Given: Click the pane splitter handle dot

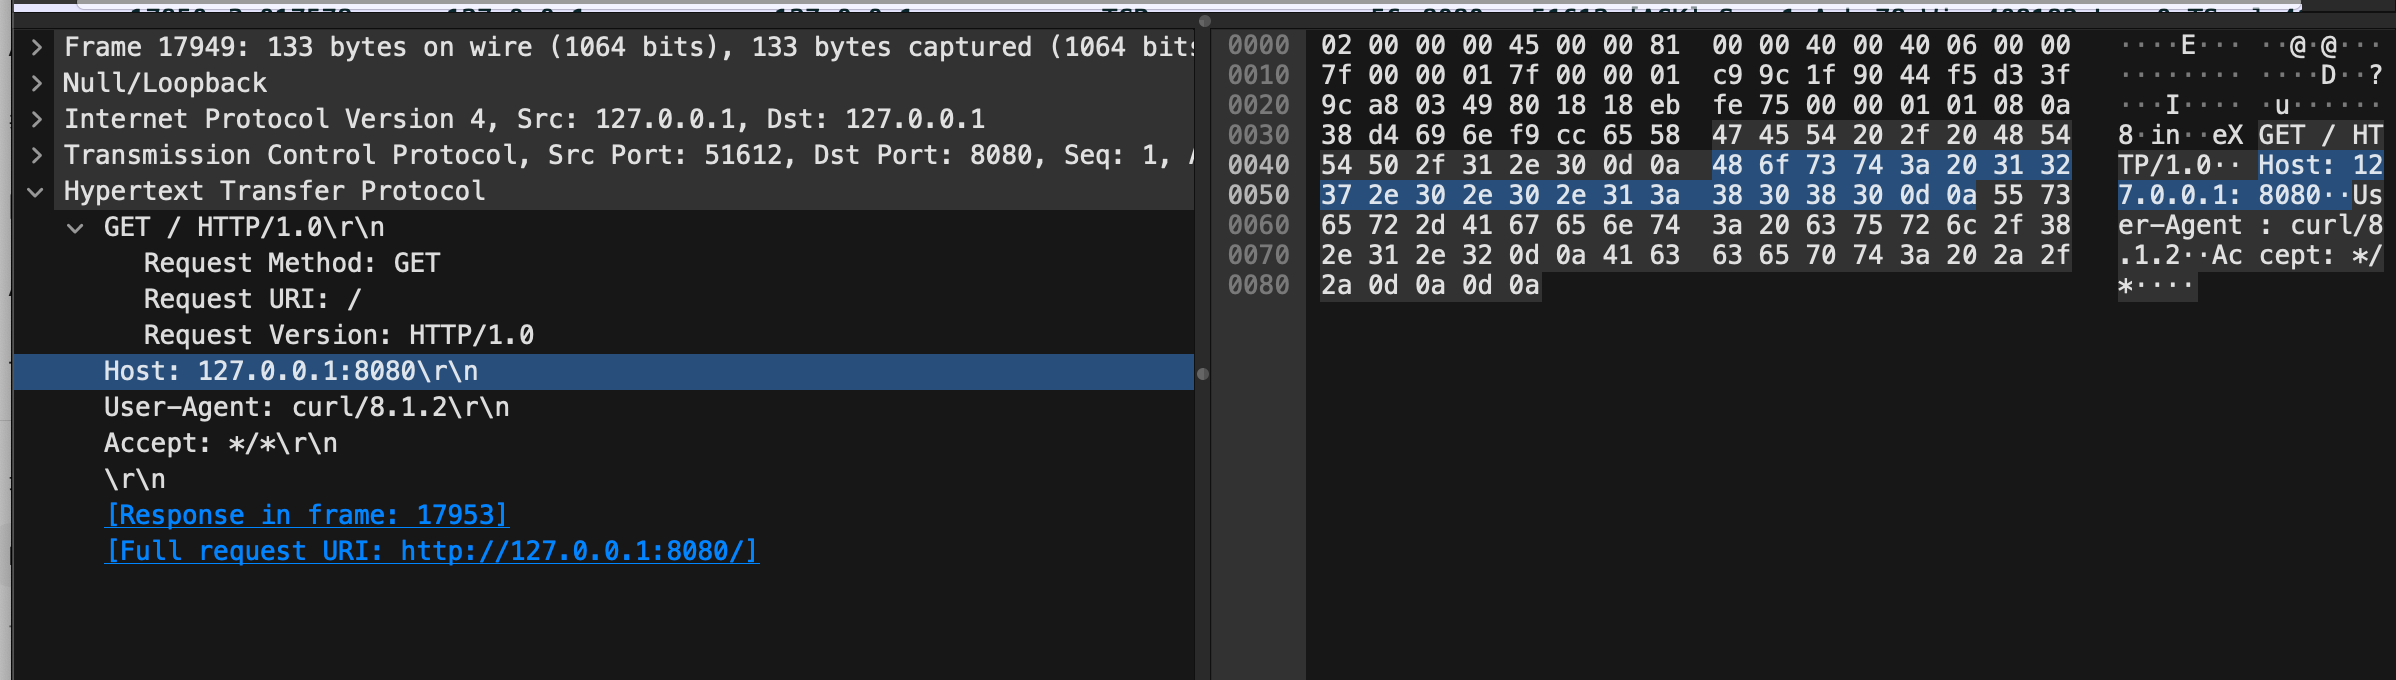Looking at the screenshot, I should click(1203, 374).
